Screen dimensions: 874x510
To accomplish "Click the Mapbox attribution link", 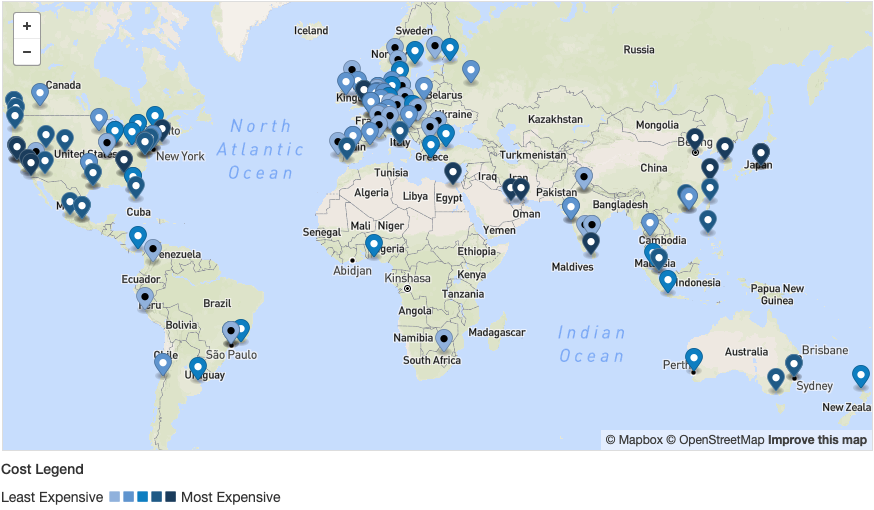I will click(633, 440).
